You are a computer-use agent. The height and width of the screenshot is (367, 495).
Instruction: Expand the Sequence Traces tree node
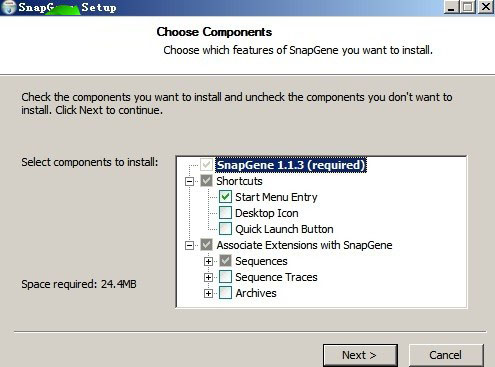208,277
